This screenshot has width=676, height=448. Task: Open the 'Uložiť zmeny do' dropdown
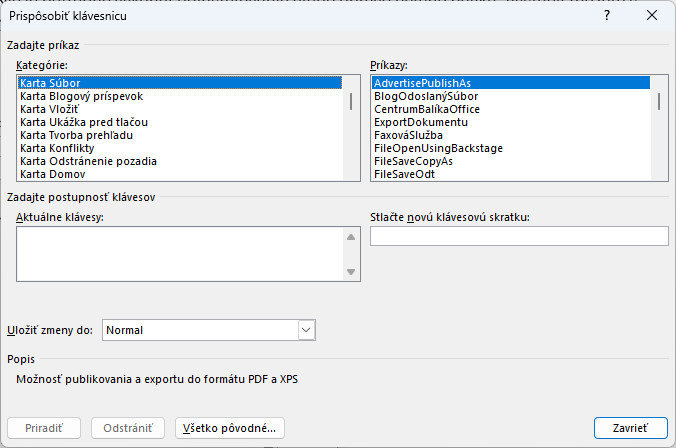coord(307,330)
